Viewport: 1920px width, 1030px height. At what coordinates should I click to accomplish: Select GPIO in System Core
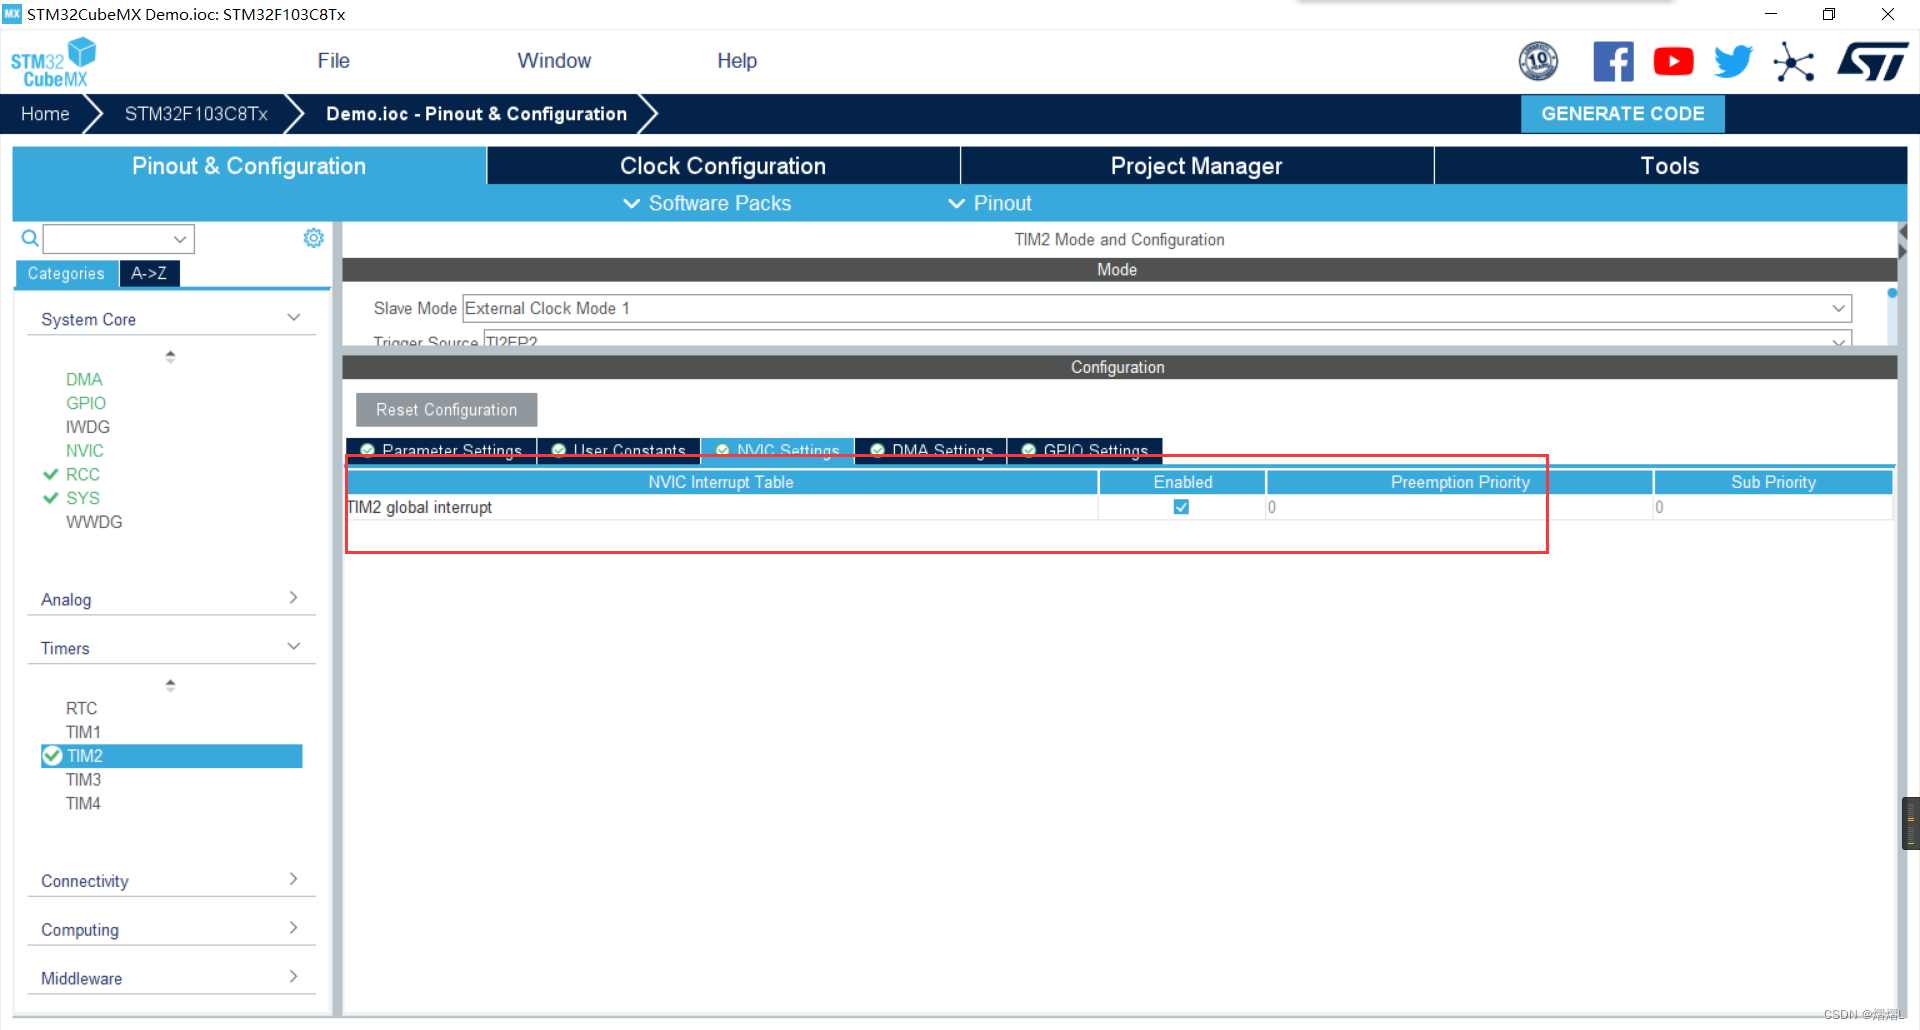pos(86,403)
